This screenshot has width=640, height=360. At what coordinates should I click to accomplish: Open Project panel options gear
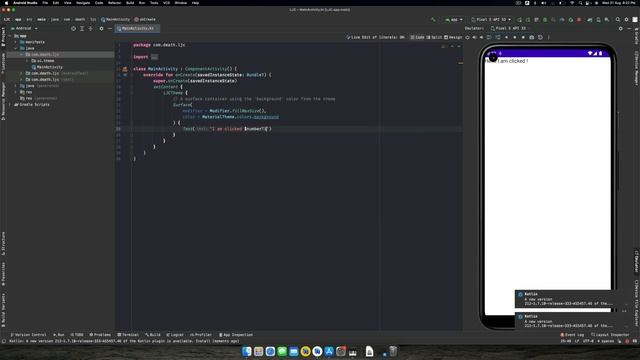click(x=101, y=28)
